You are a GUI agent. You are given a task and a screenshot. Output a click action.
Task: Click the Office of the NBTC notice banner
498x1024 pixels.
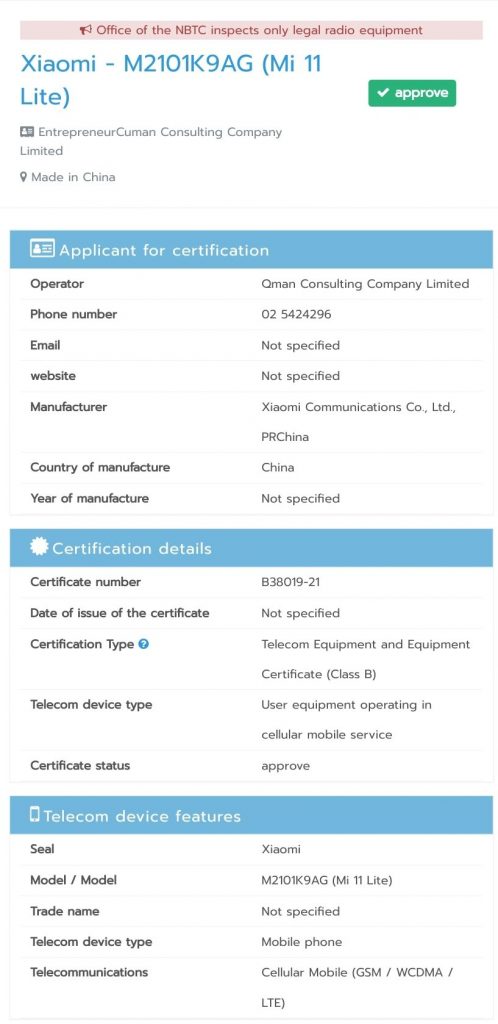[x=251, y=30]
